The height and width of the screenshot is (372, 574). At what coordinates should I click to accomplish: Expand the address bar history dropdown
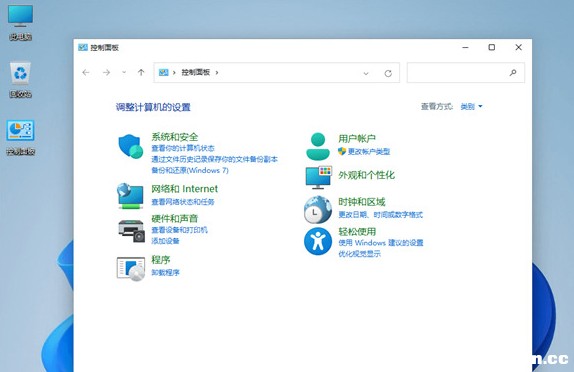pyautogui.click(x=366, y=73)
